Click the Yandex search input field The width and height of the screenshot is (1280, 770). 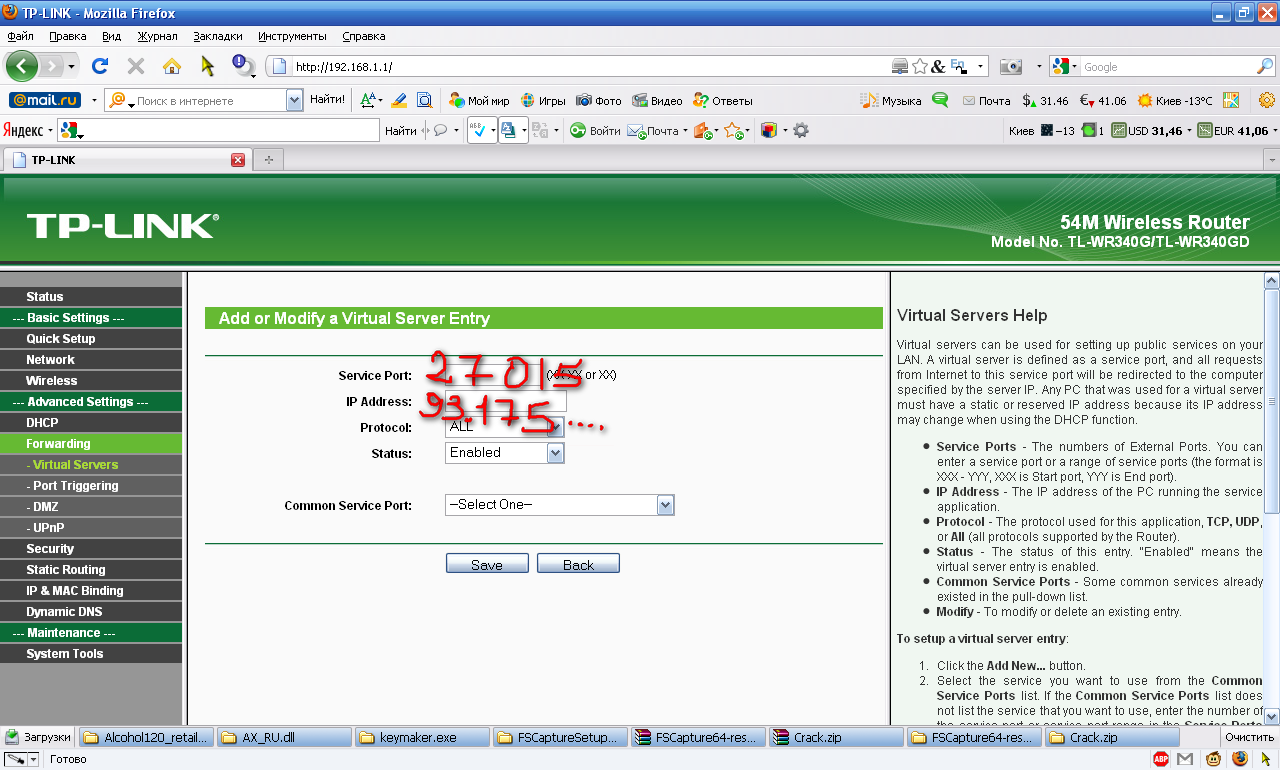(228, 130)
